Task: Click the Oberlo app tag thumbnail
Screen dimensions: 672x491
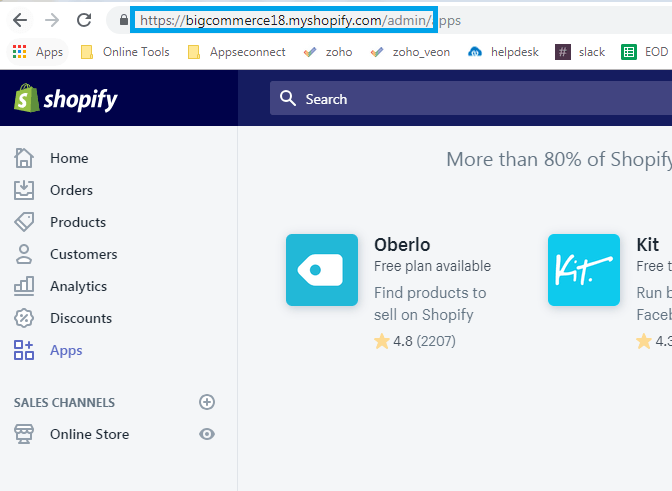Action: pos(322,270)
